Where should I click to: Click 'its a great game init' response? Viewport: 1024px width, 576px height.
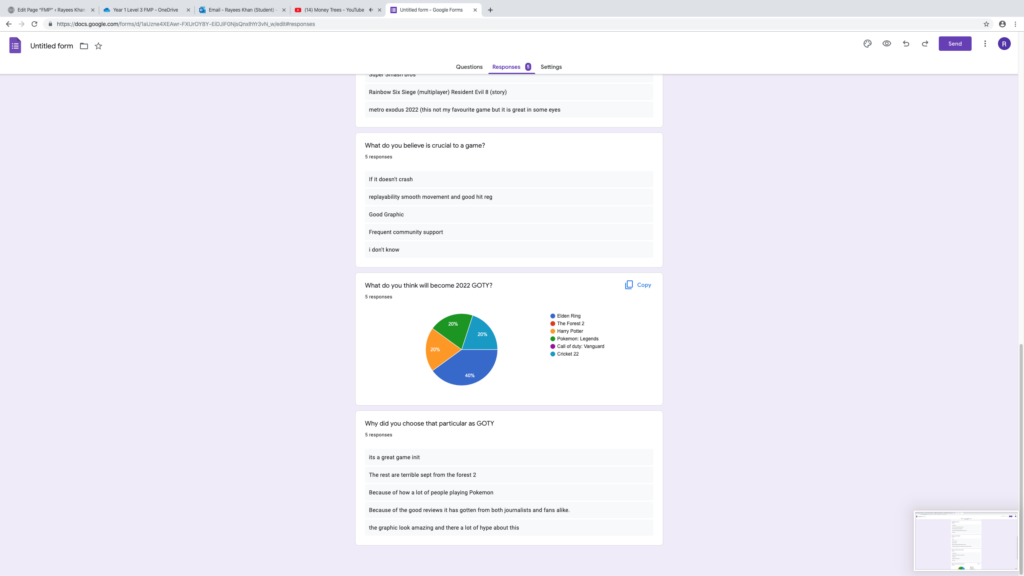(x=509, y=457)
